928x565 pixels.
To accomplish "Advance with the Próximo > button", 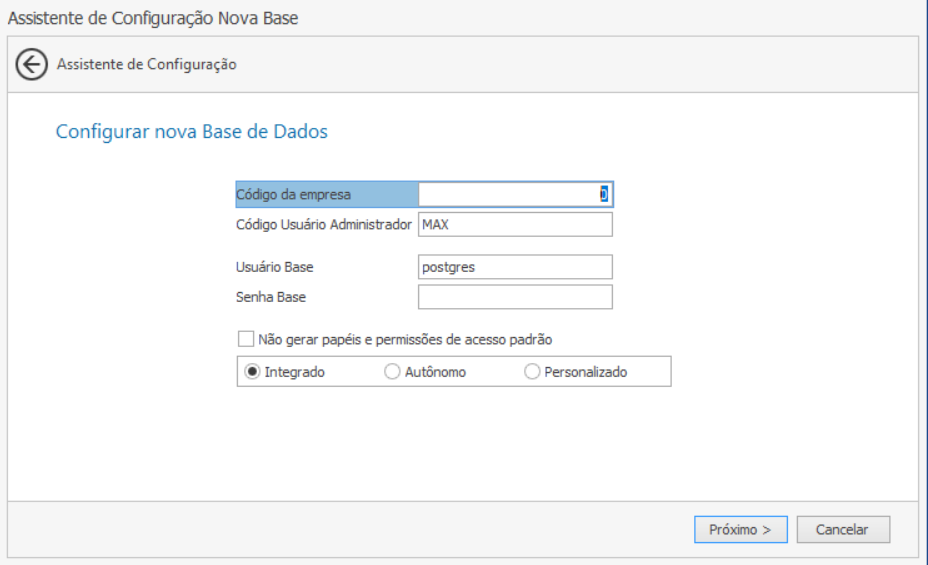I will tap(740, 530).
